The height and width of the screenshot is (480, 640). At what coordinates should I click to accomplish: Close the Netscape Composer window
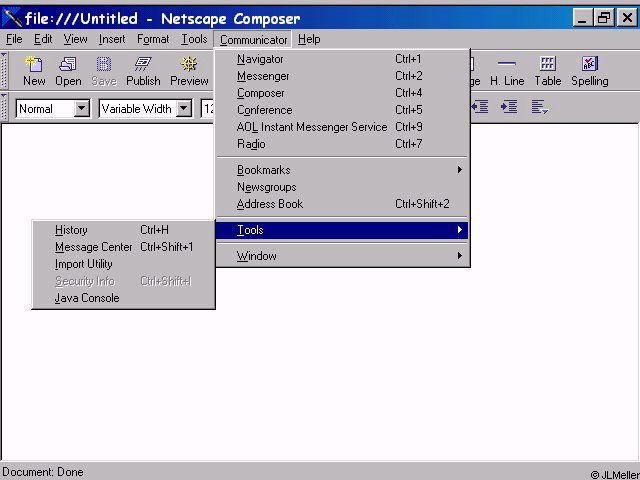tap(627, 18)
